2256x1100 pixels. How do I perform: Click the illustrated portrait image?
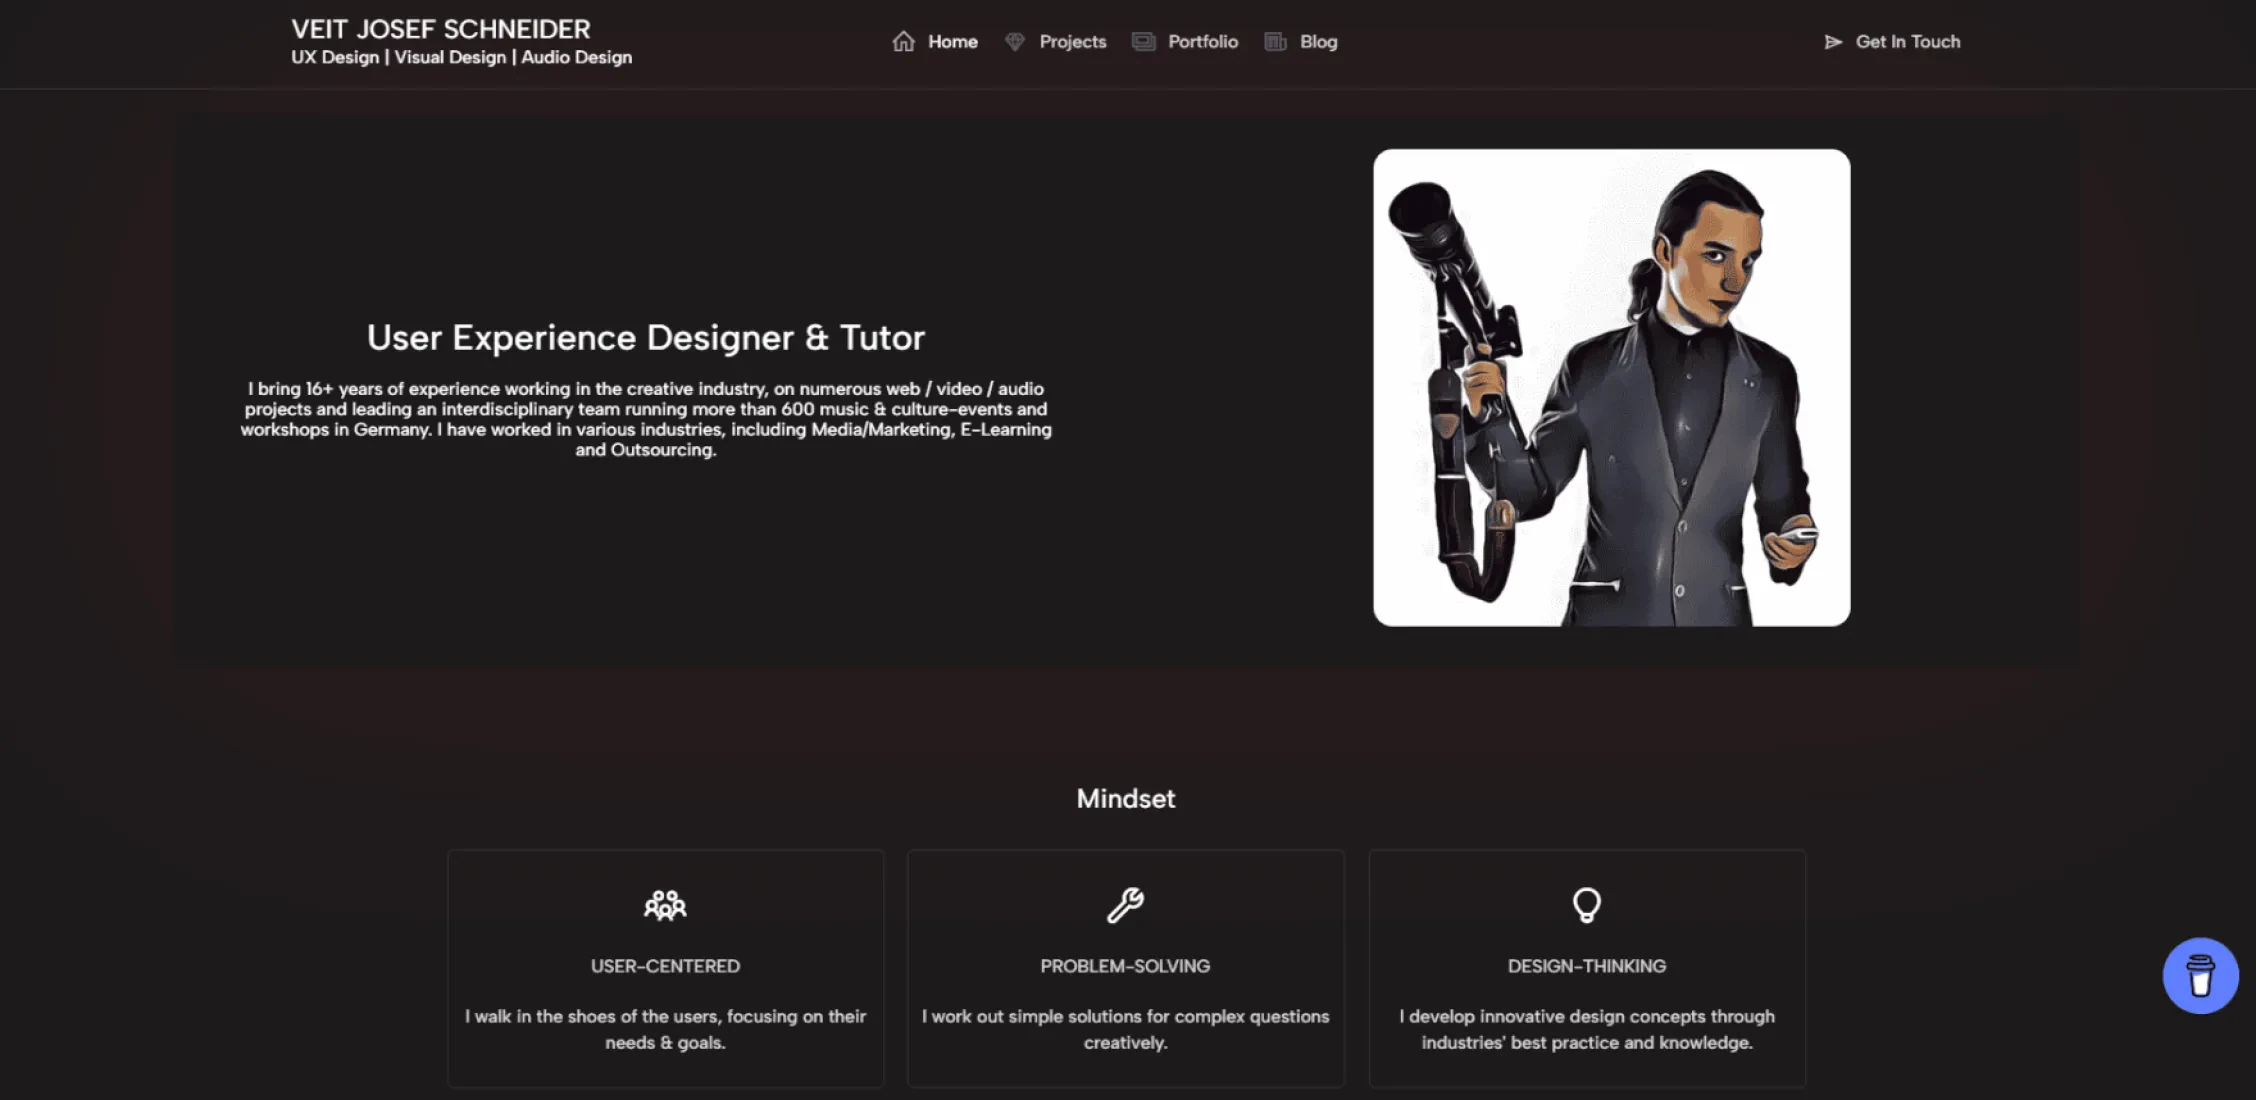(x=1611, y=388)
